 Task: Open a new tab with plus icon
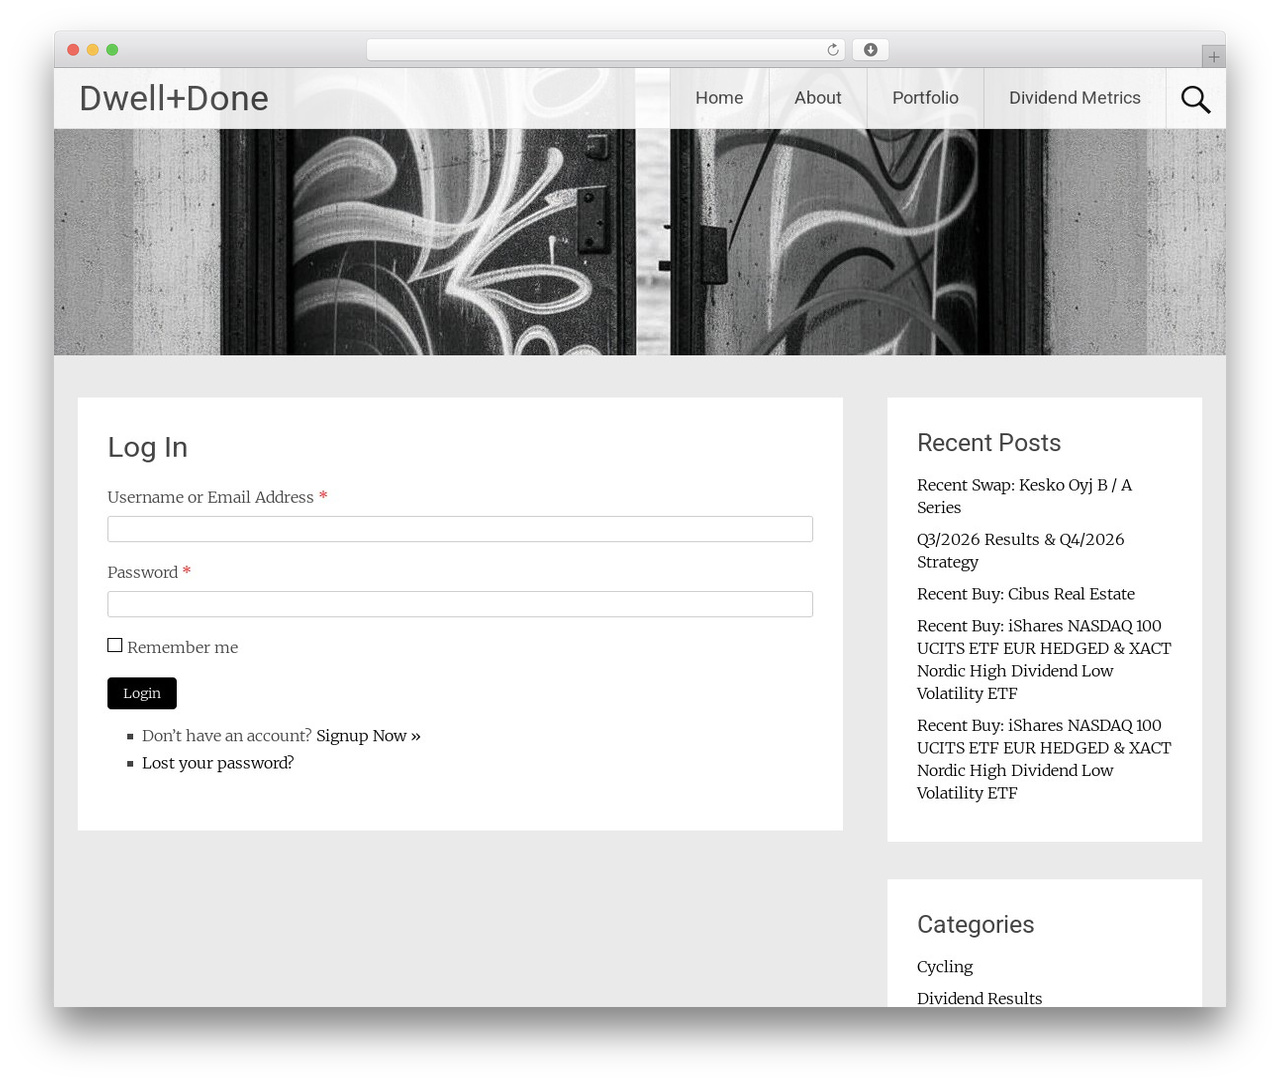pos(1213,57)
